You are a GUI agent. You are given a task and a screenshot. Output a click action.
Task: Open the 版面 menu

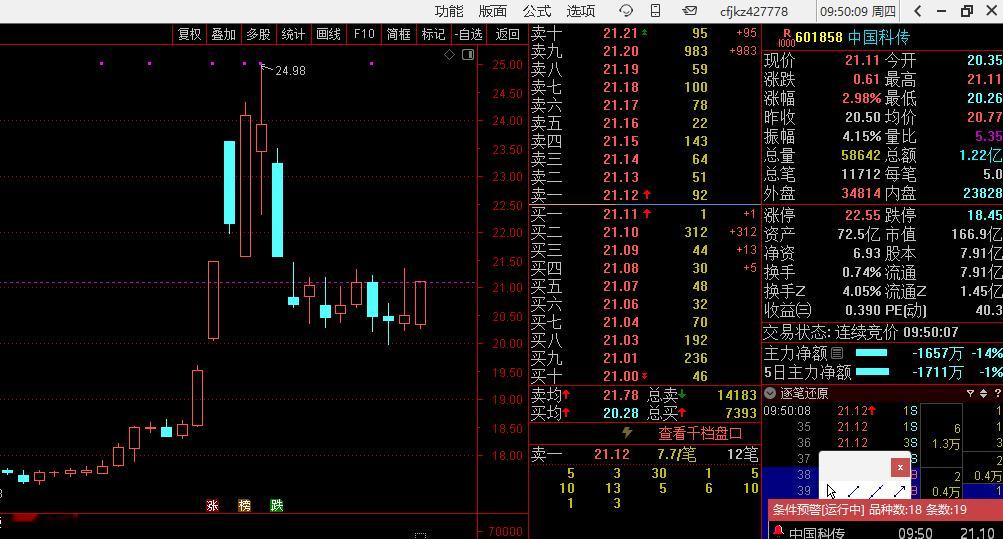(x=493, y=11)
